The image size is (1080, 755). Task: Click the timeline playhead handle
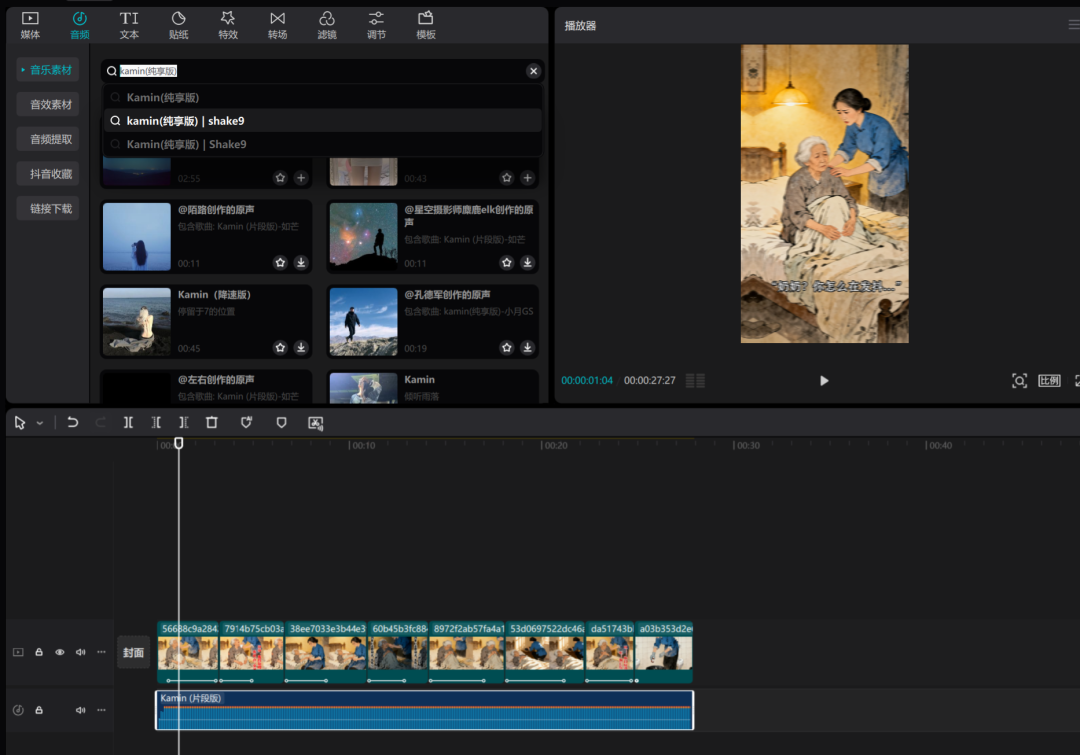tap(178, 443)
